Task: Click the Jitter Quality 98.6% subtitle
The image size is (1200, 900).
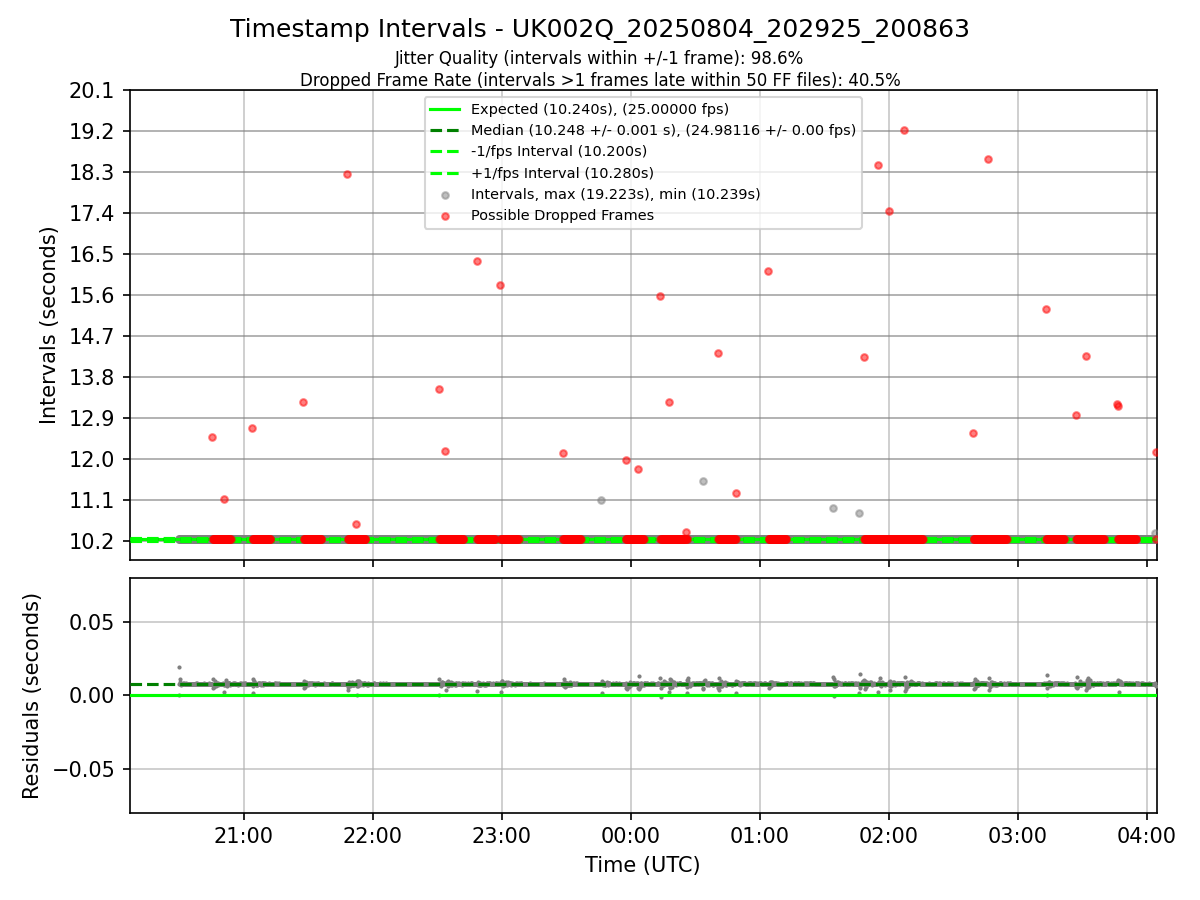Action: point(599,59)
